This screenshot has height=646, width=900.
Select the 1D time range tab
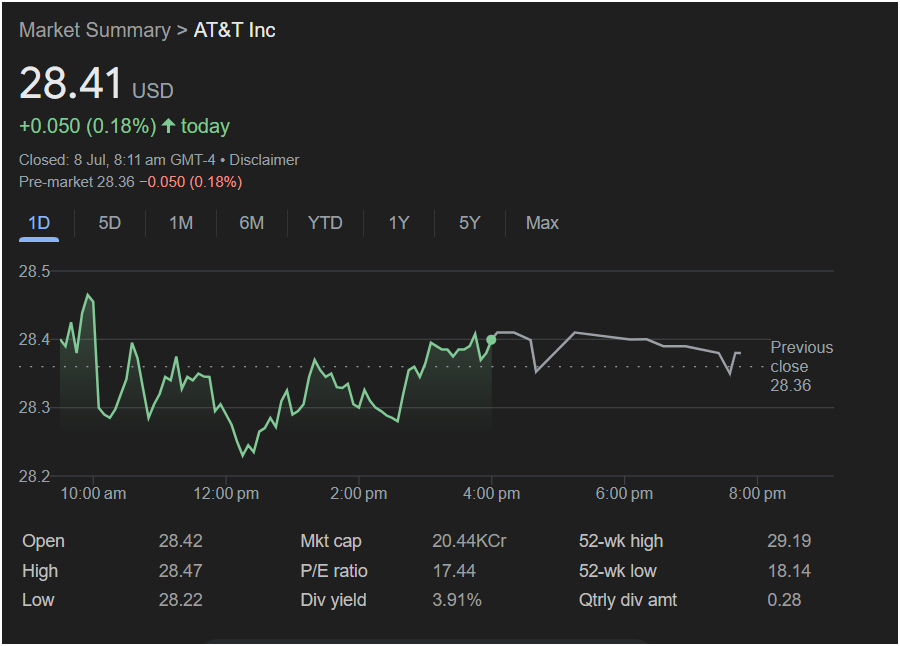39,223
